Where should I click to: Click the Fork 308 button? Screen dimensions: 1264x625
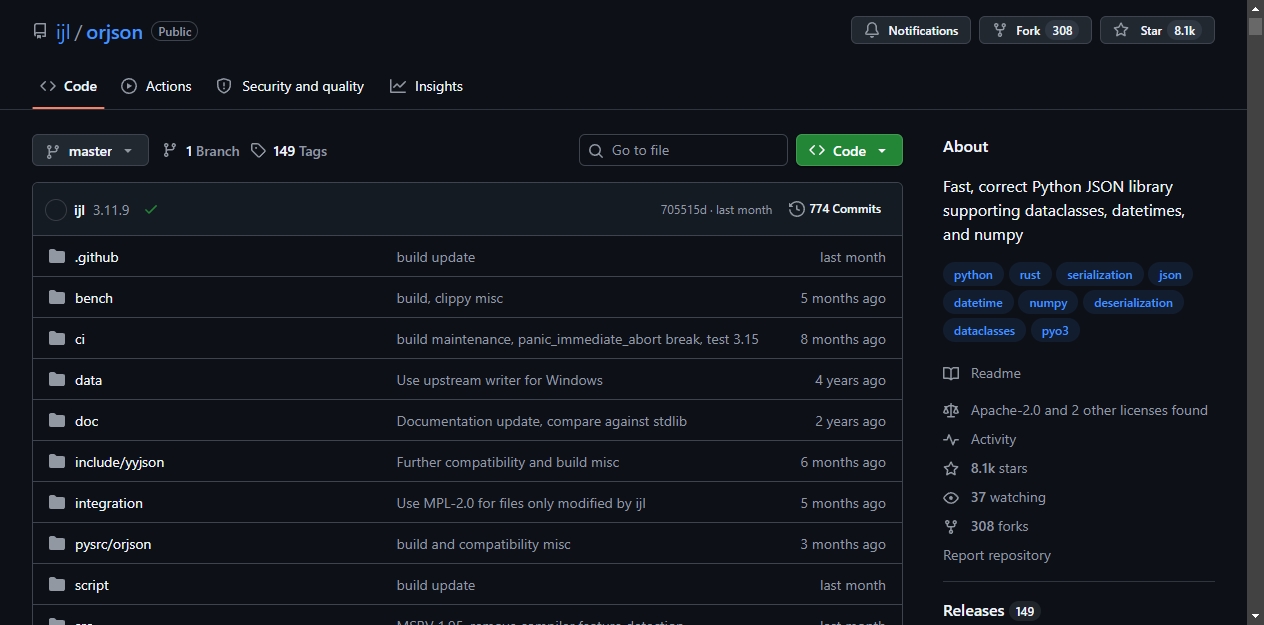1035,31
